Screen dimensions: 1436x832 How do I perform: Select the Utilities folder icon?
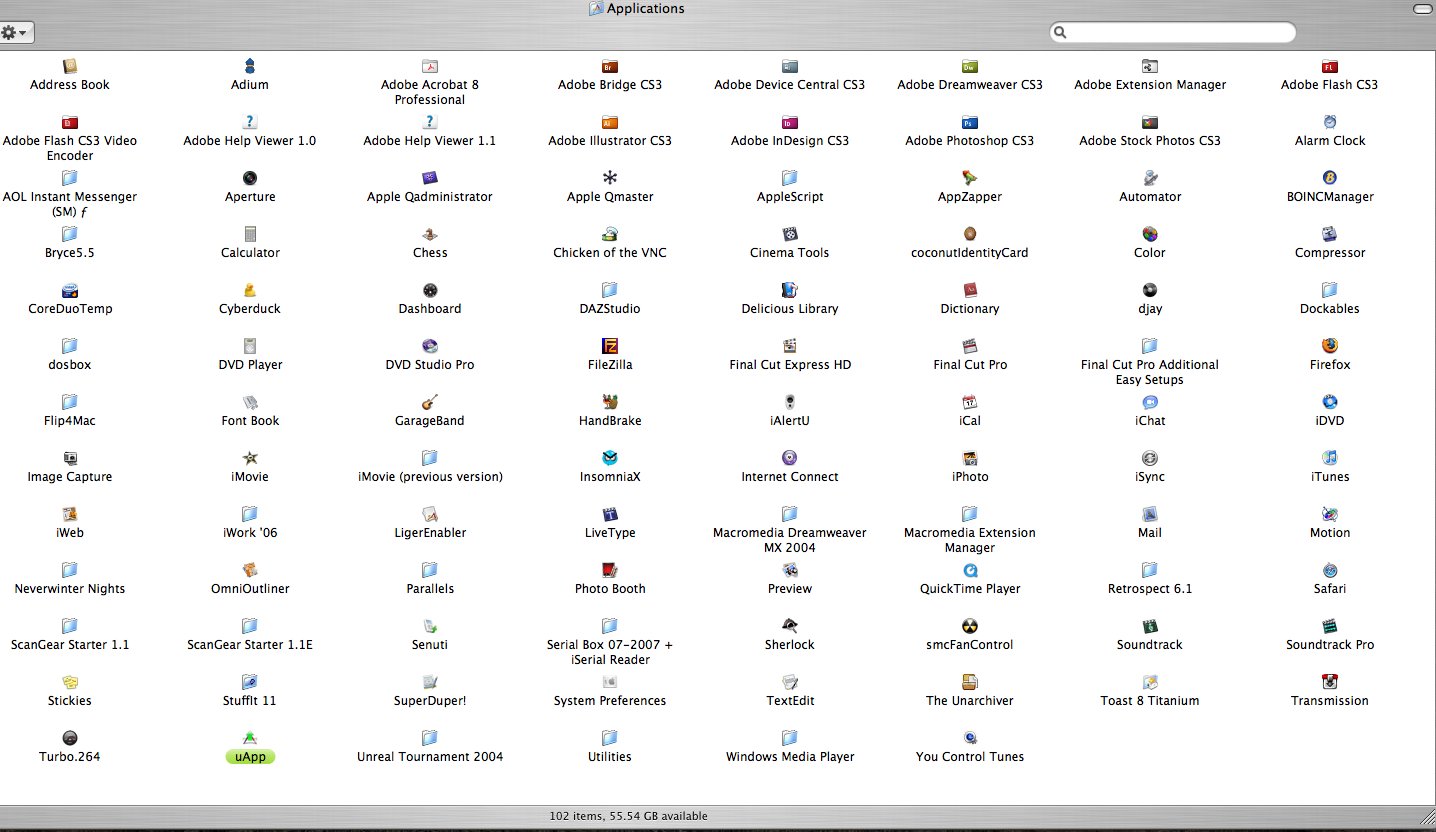coord(610,738)
